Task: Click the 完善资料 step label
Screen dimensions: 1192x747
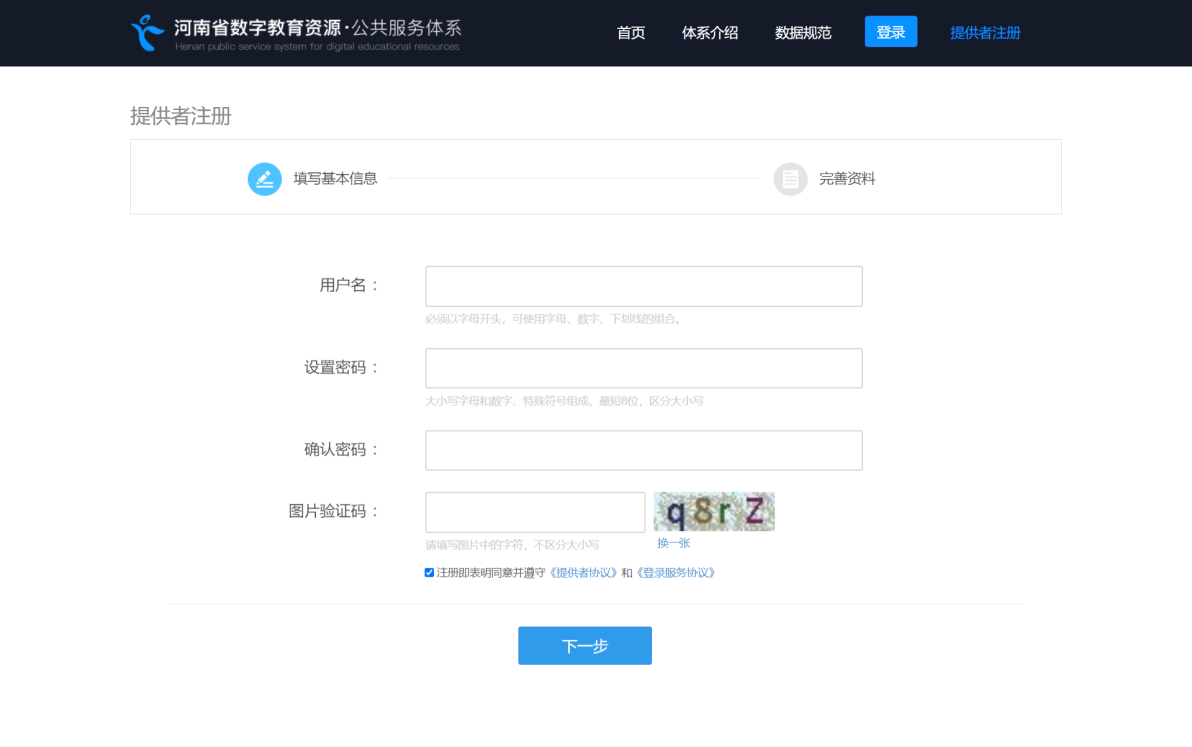Action: pyautogui.click(x=847, y=179)
